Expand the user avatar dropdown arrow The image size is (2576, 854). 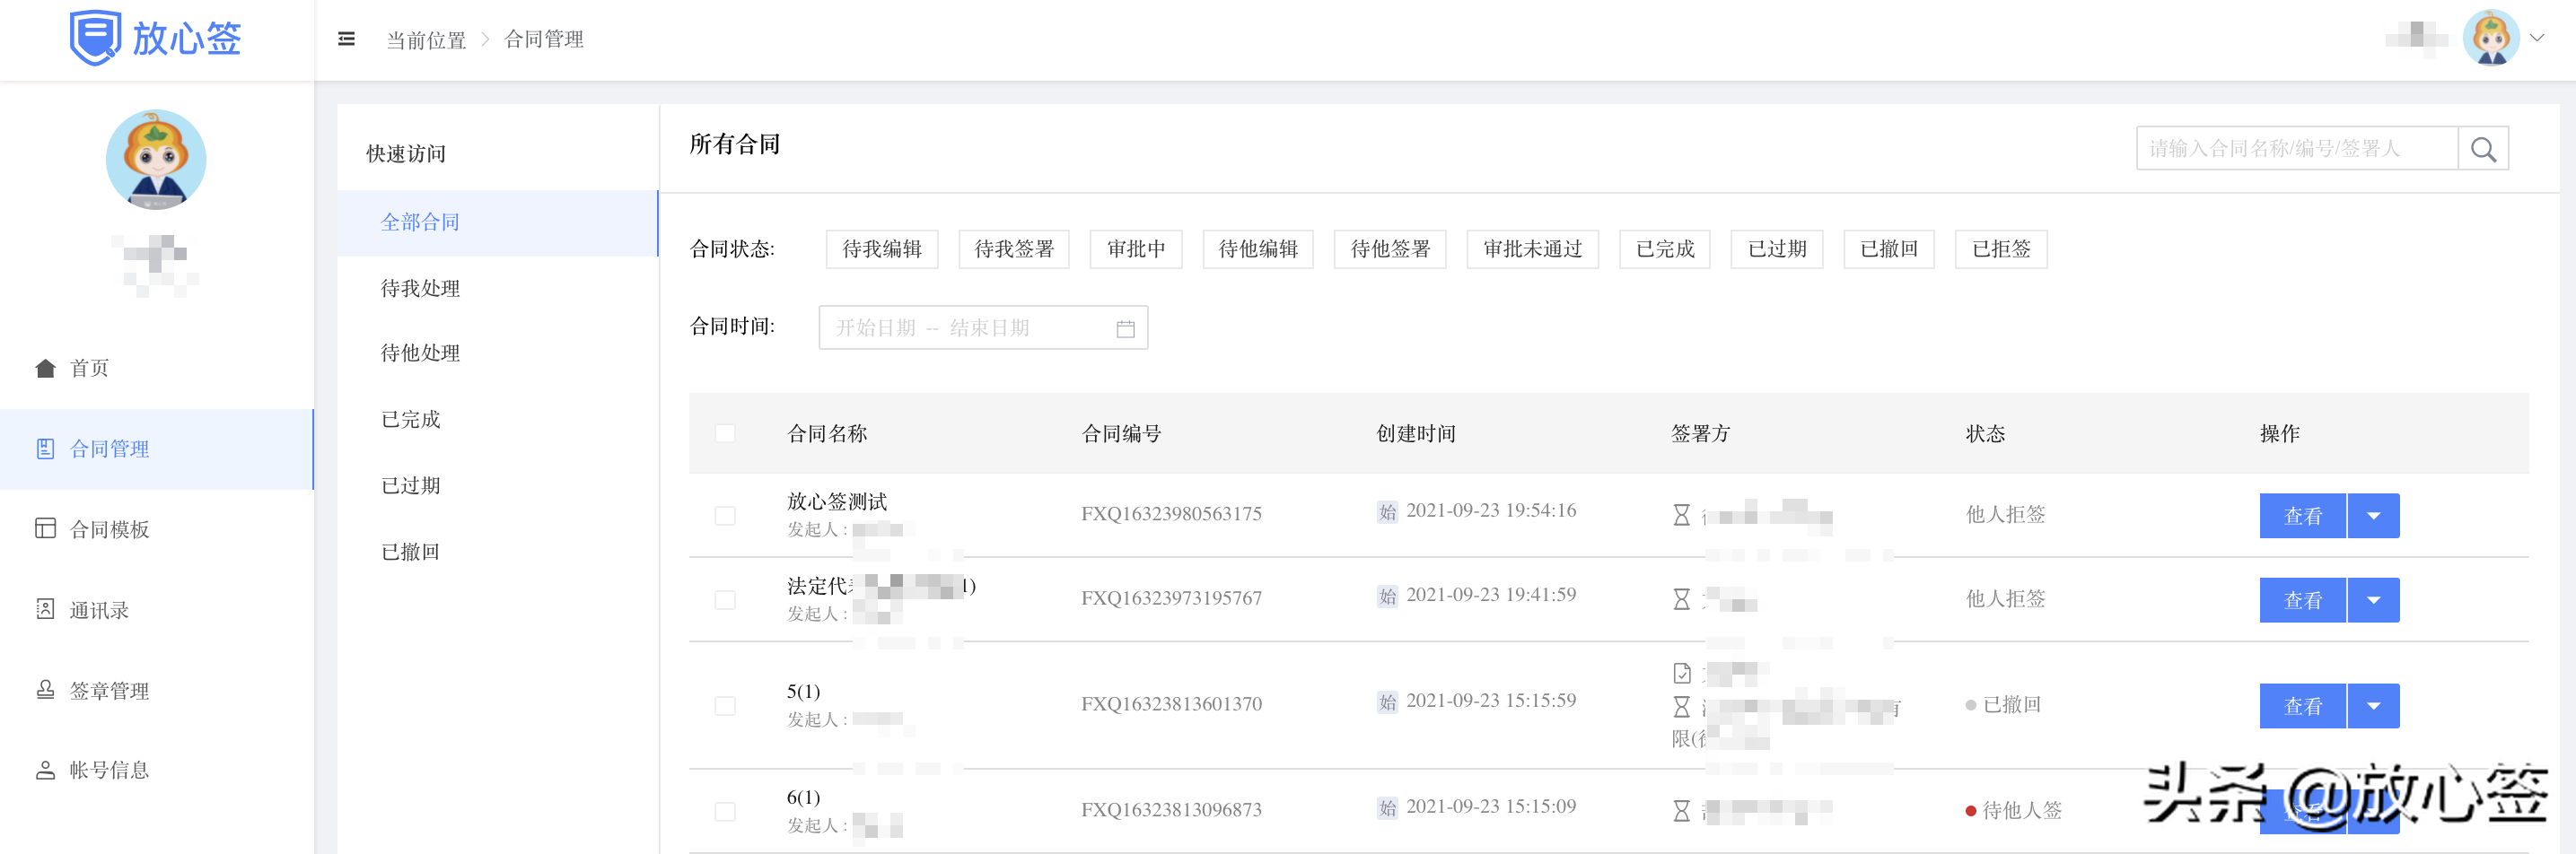tap(2537, 38)
